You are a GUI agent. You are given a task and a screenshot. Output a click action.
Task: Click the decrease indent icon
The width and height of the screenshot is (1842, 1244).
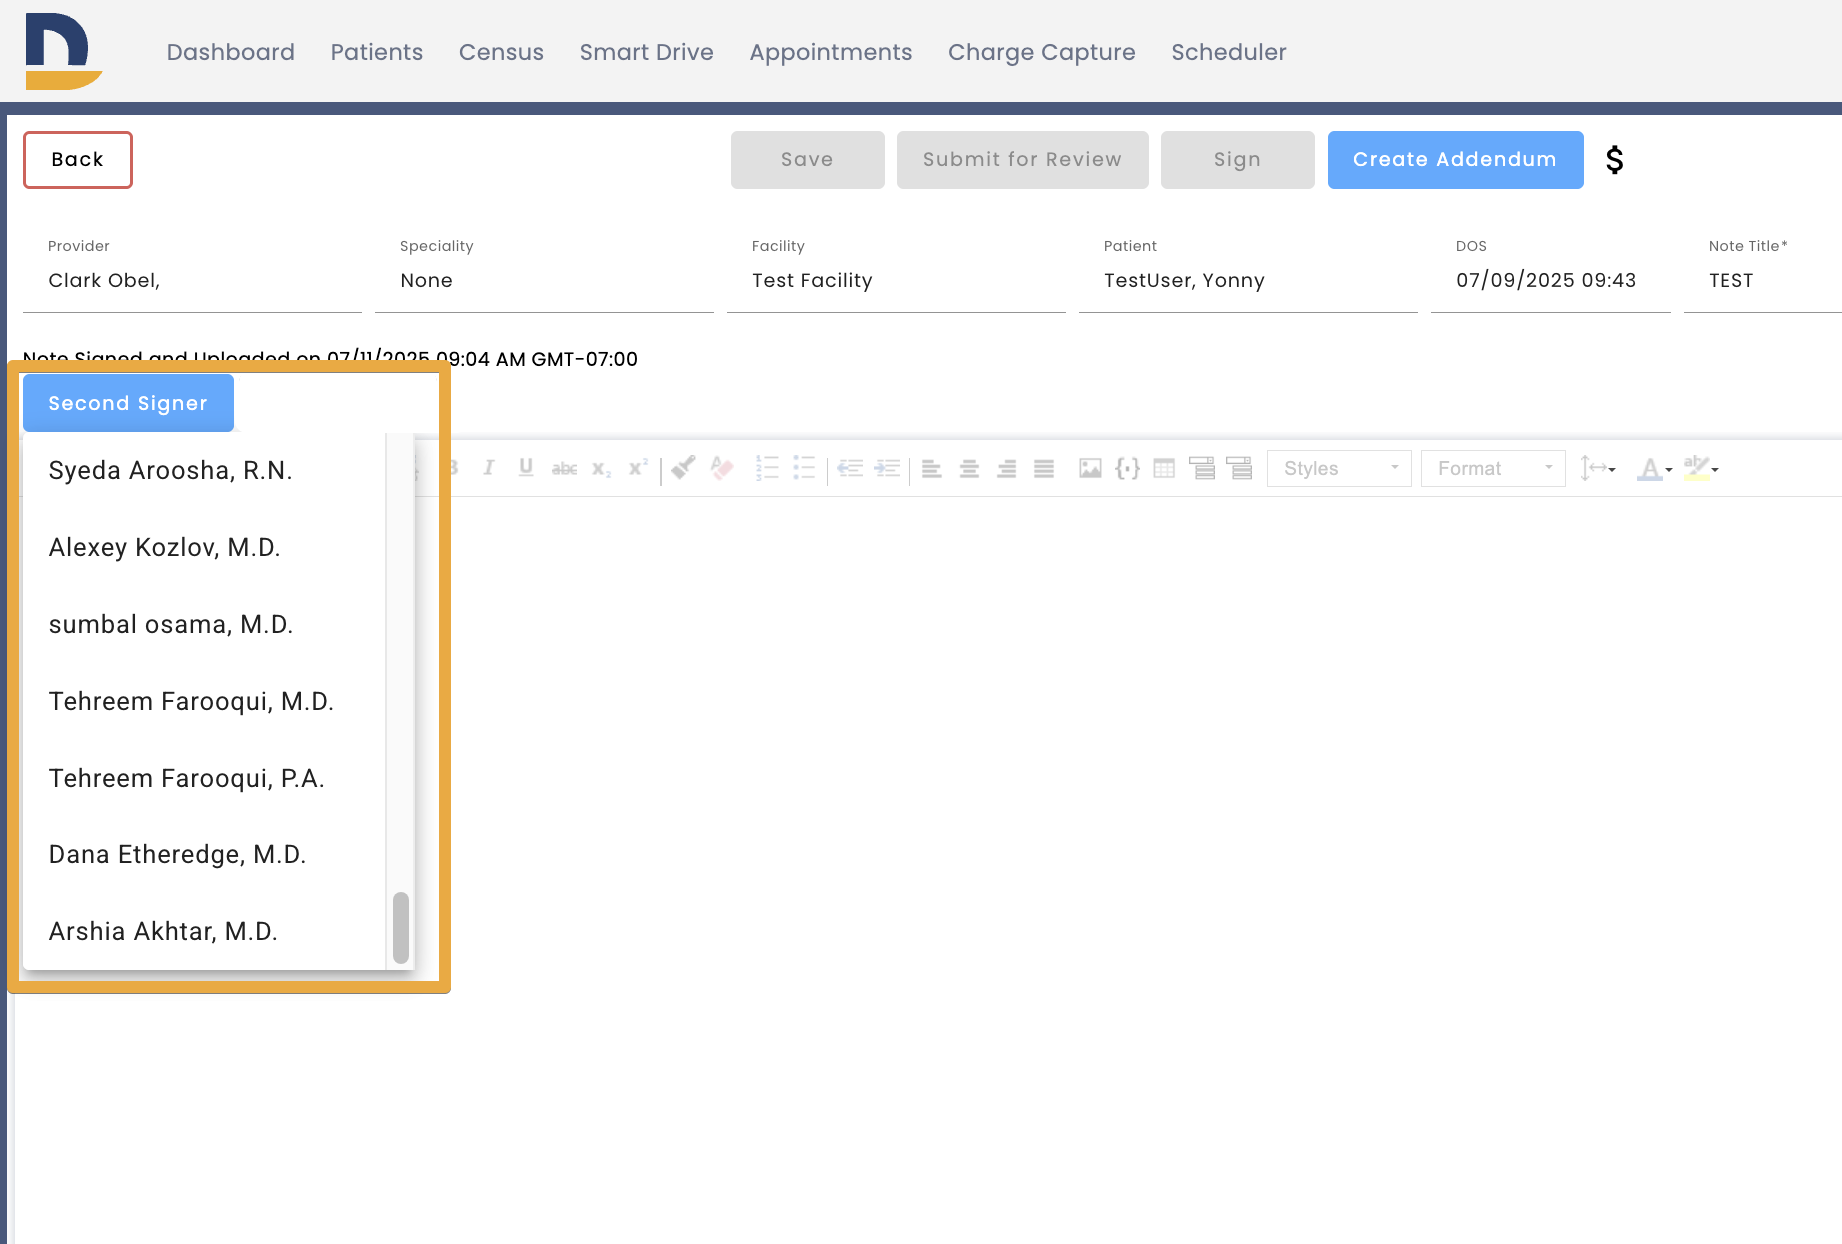tap(850, 468)
